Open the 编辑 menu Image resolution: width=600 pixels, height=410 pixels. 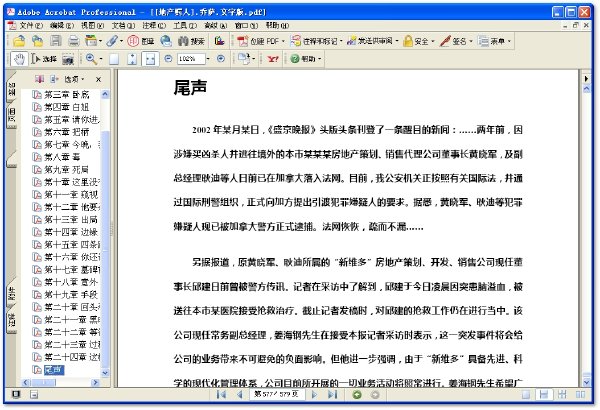point(62,25)
